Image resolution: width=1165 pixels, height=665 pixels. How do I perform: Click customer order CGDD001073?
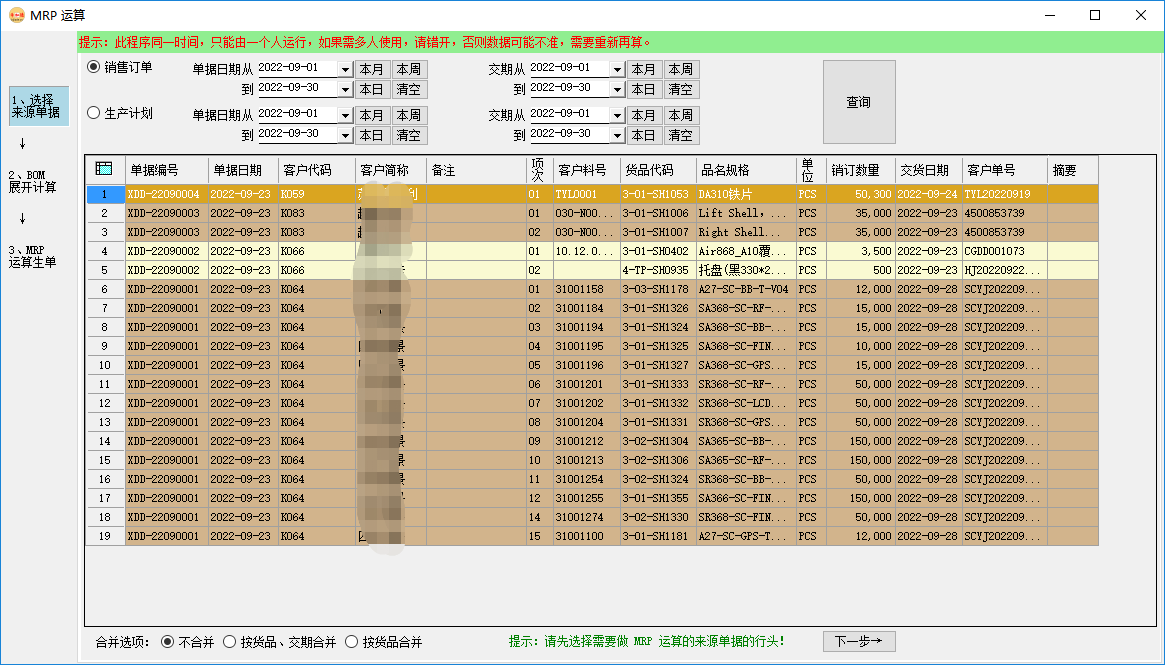[x=1004, y=251]
